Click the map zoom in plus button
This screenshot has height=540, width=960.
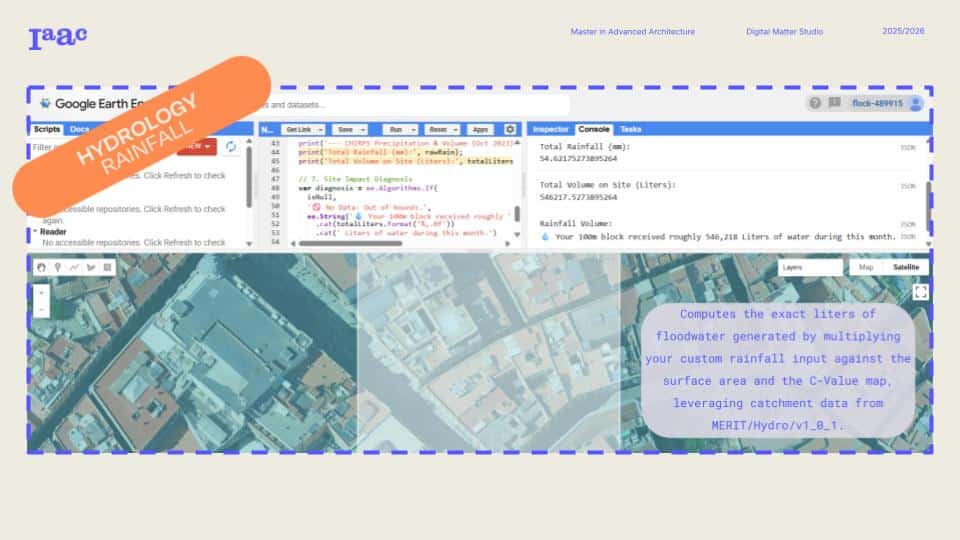pos(41,292)
